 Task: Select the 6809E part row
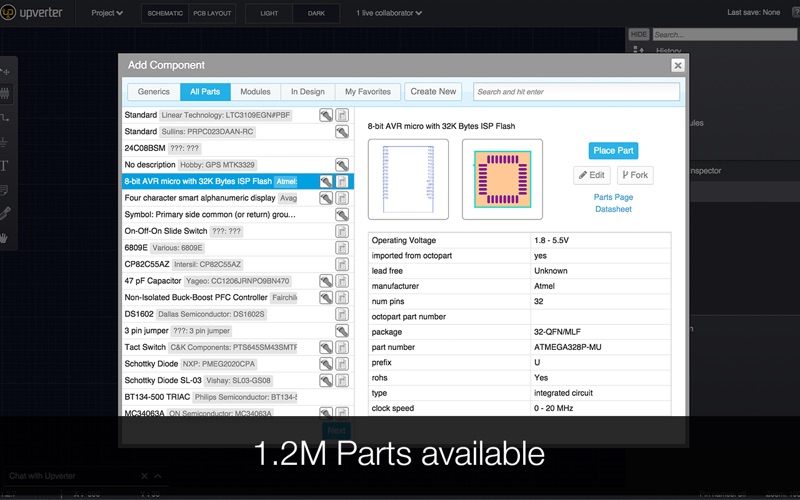(238, 247)
